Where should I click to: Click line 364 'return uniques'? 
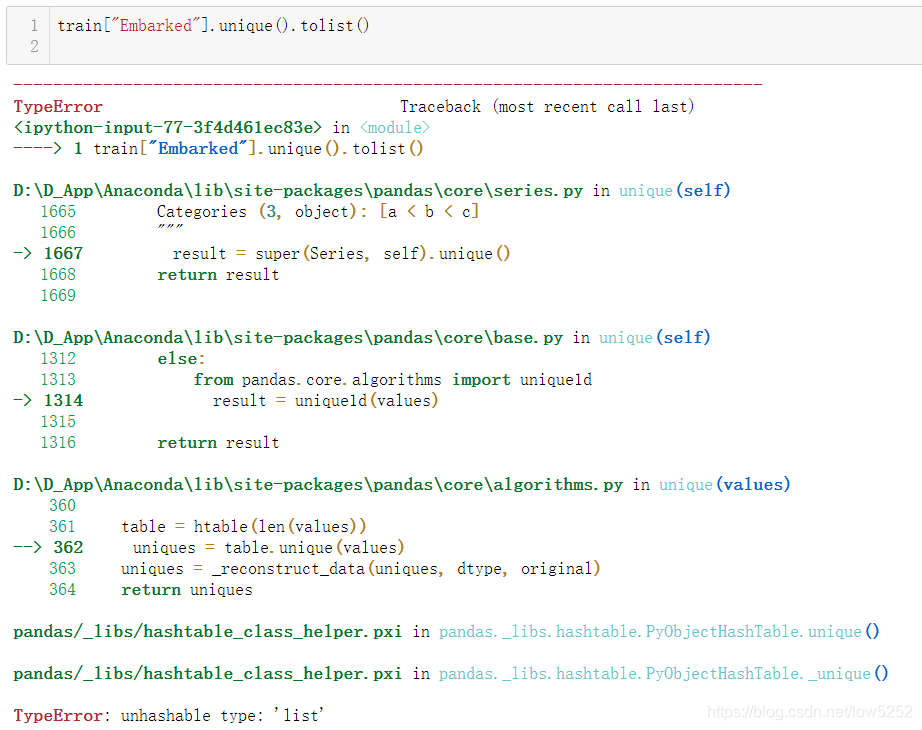pos(186,590)
